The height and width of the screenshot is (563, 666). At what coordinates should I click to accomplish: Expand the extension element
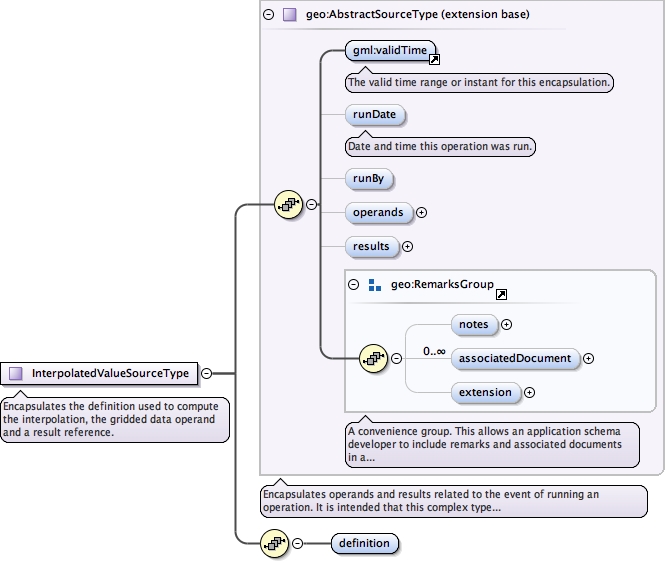pos(529,392)
